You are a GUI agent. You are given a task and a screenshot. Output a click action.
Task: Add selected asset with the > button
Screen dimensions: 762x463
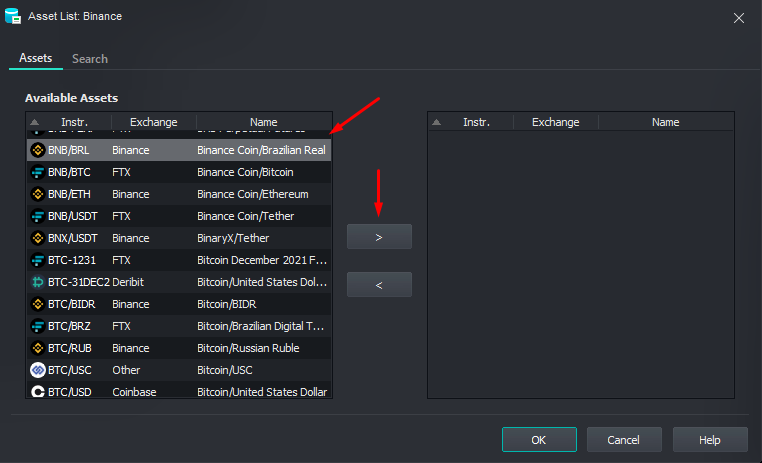(x=379, y=237)
